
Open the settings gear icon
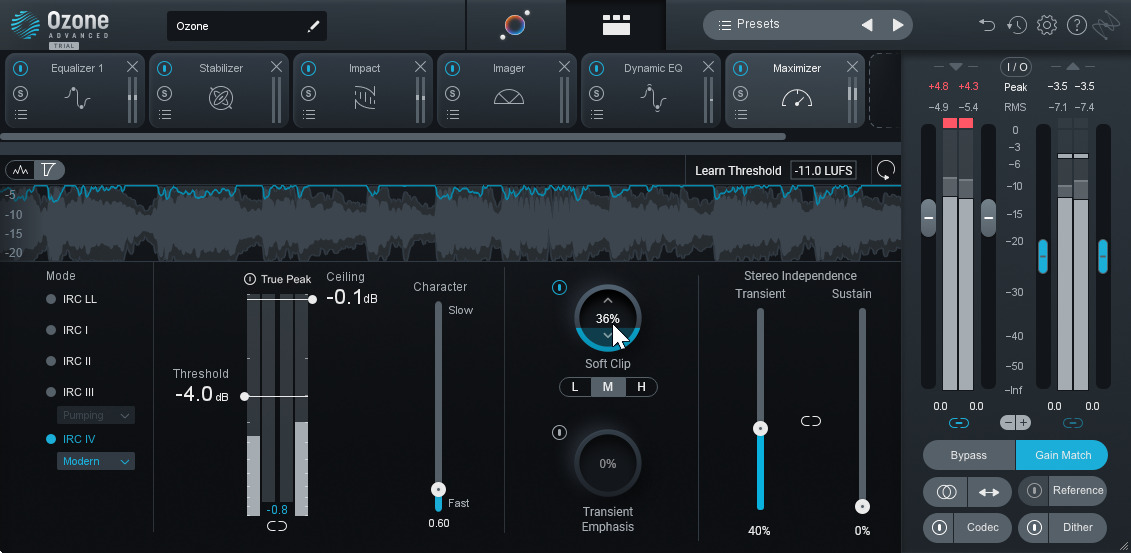[x=1047, y=25]
